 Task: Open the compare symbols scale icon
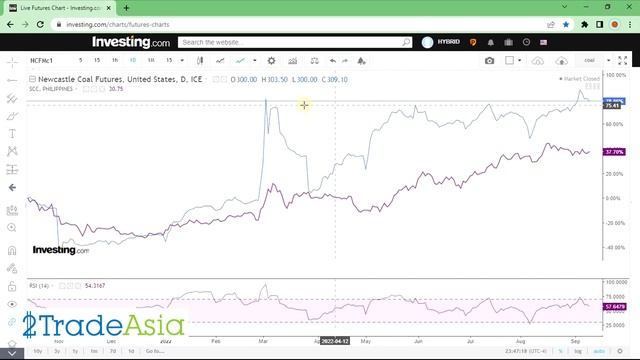pos(314,61)
